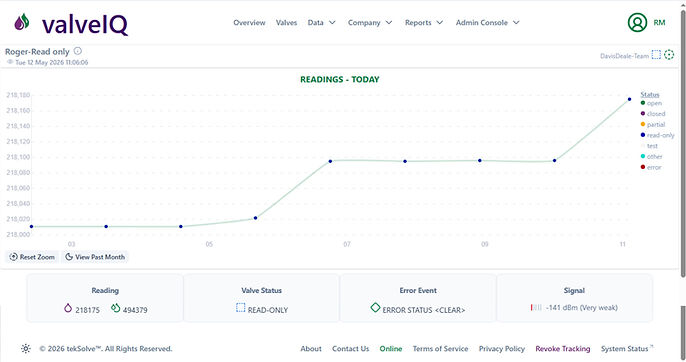Open the Overview page

(x=249, y=22)
